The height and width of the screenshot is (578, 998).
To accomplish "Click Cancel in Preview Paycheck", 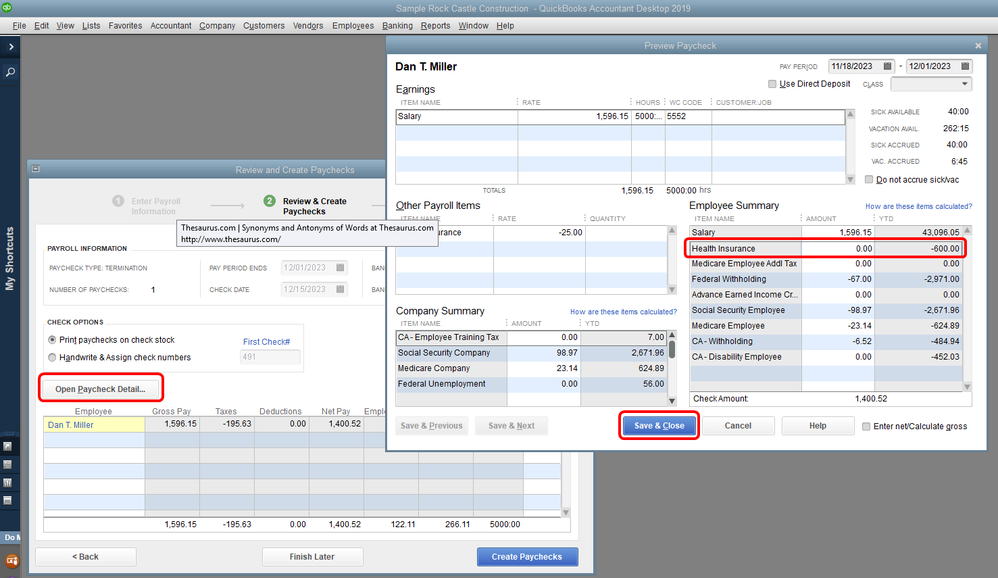I will [x=738, y=426].
